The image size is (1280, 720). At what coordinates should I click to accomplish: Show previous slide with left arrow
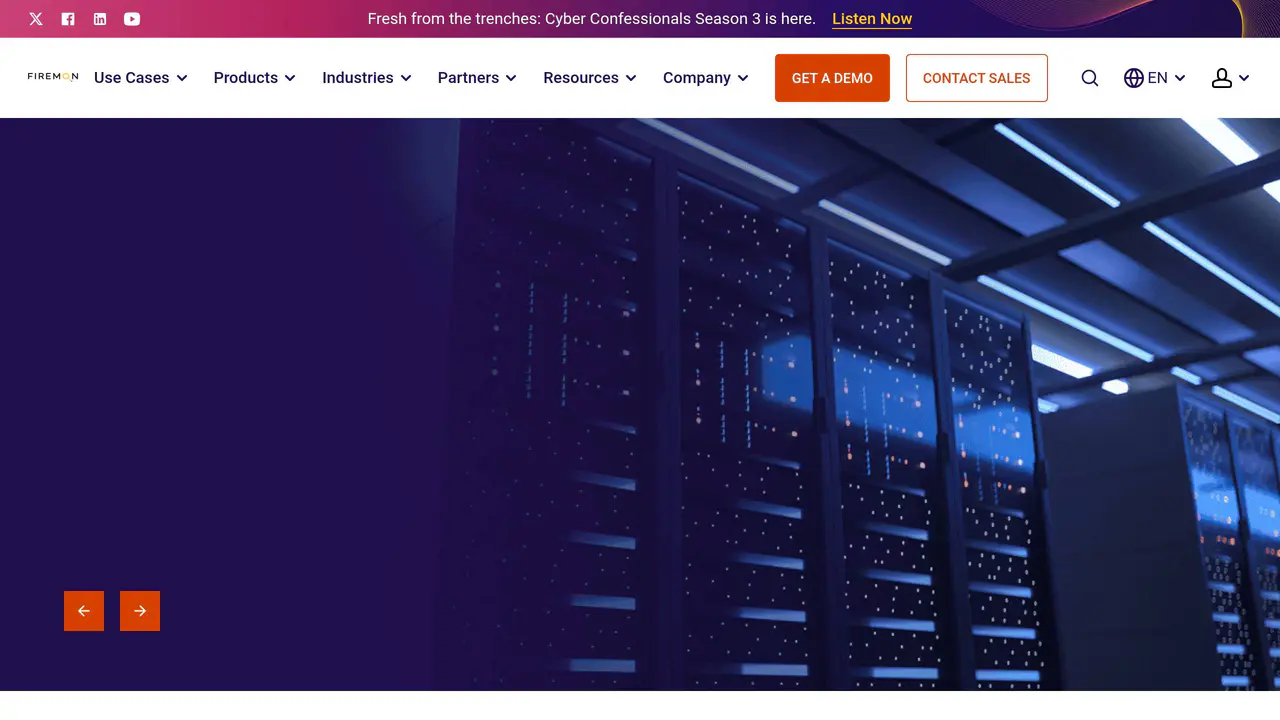(84, 611)
